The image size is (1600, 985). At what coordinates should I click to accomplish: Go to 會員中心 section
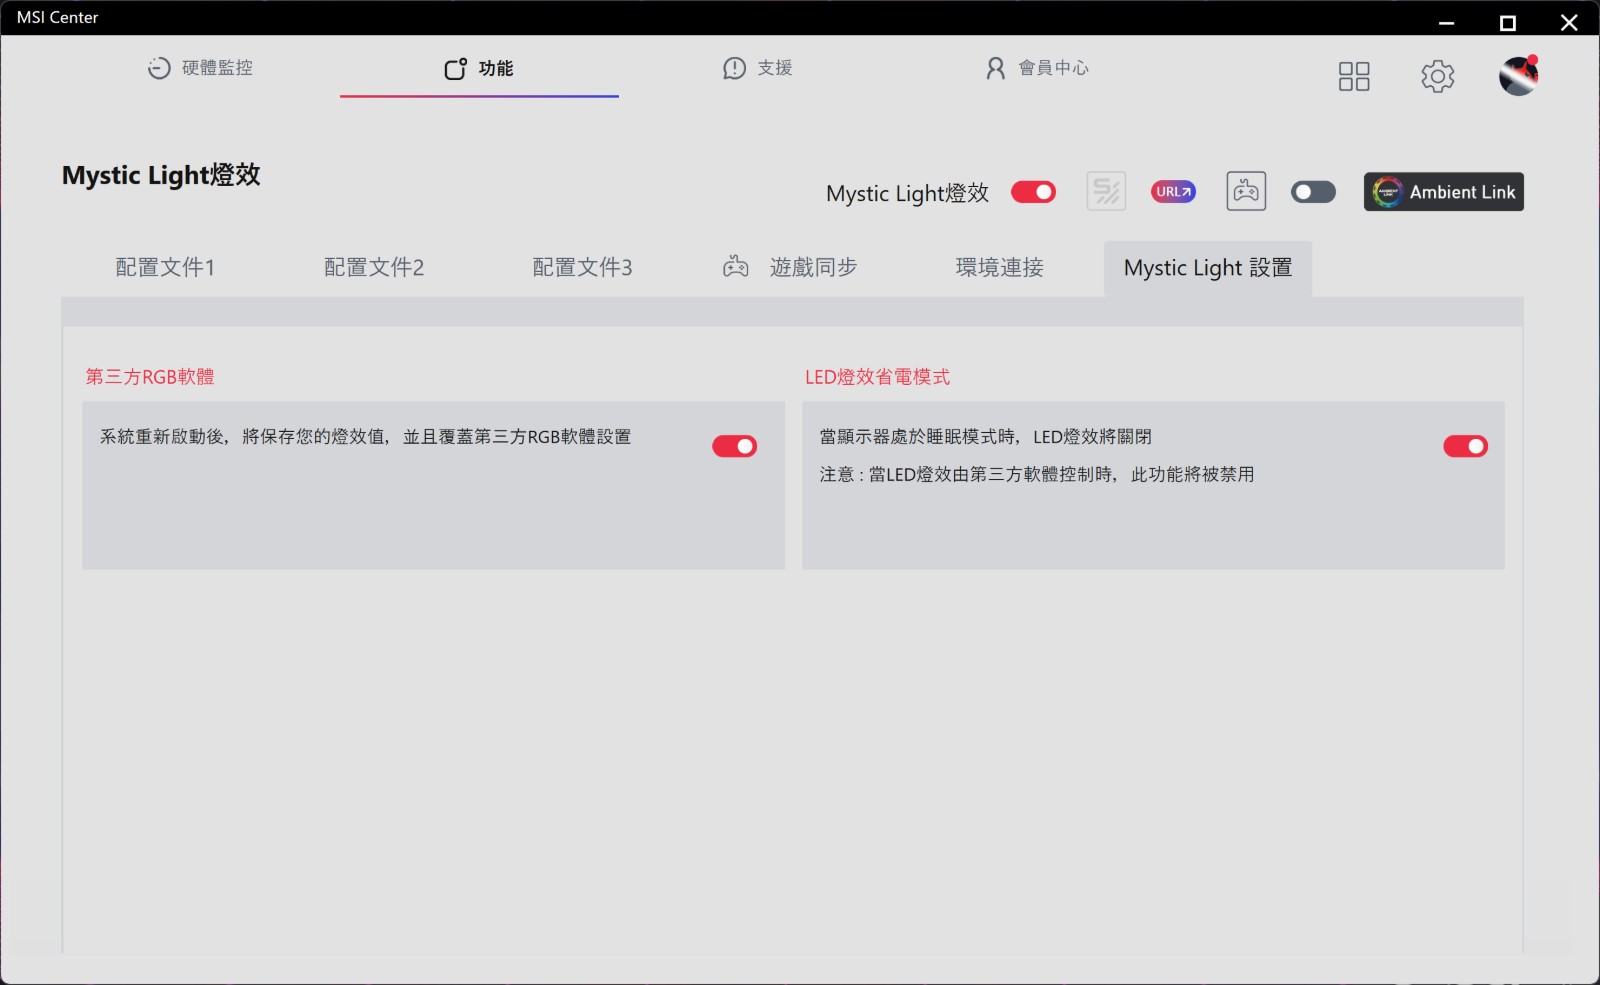(1037, 68)
